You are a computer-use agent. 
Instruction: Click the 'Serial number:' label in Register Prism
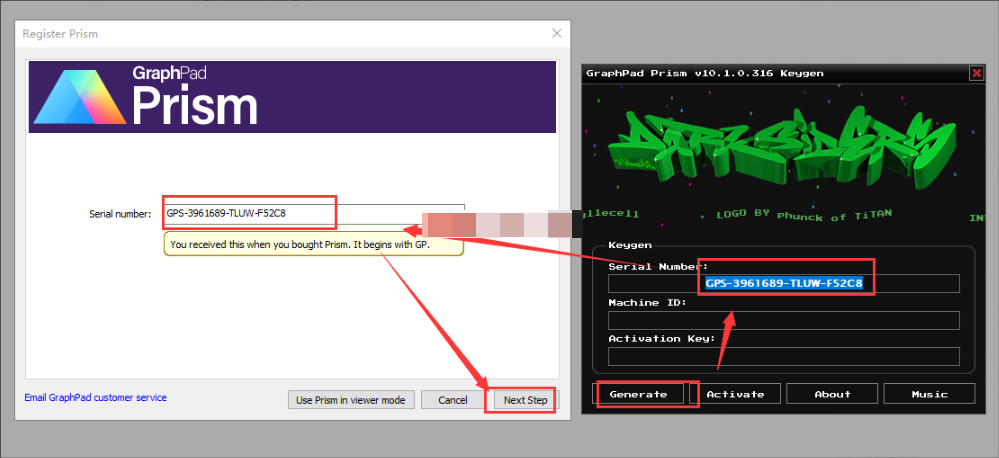(x=120, y=213)
